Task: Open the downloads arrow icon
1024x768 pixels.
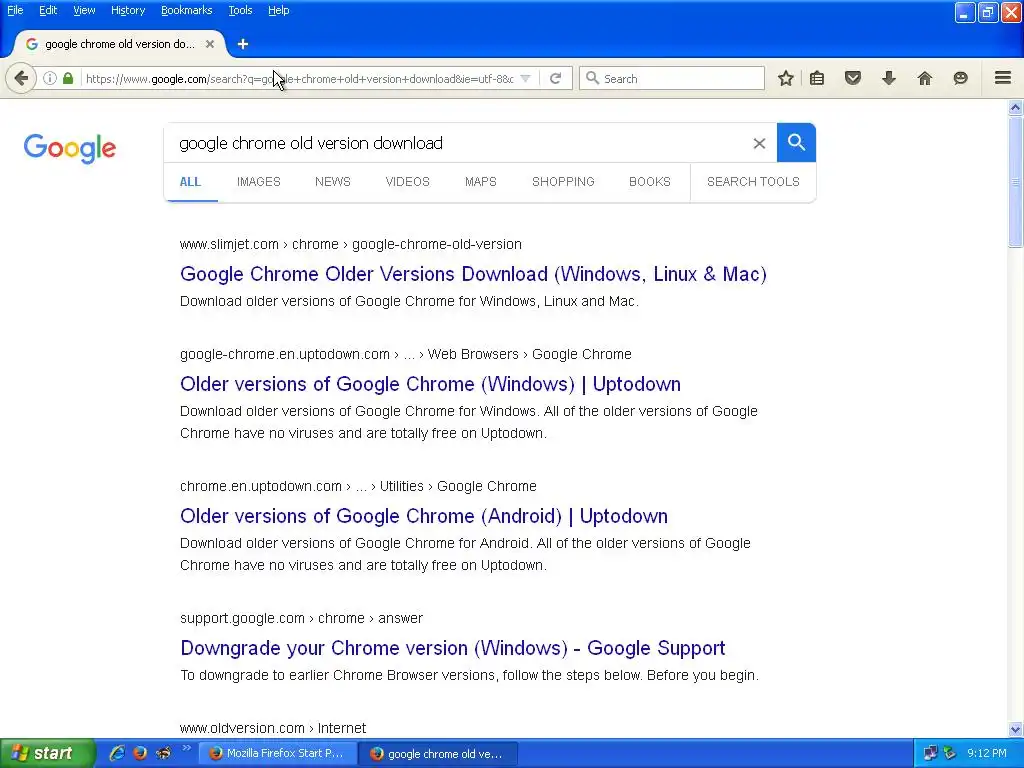Action: (x=889, y=78)
